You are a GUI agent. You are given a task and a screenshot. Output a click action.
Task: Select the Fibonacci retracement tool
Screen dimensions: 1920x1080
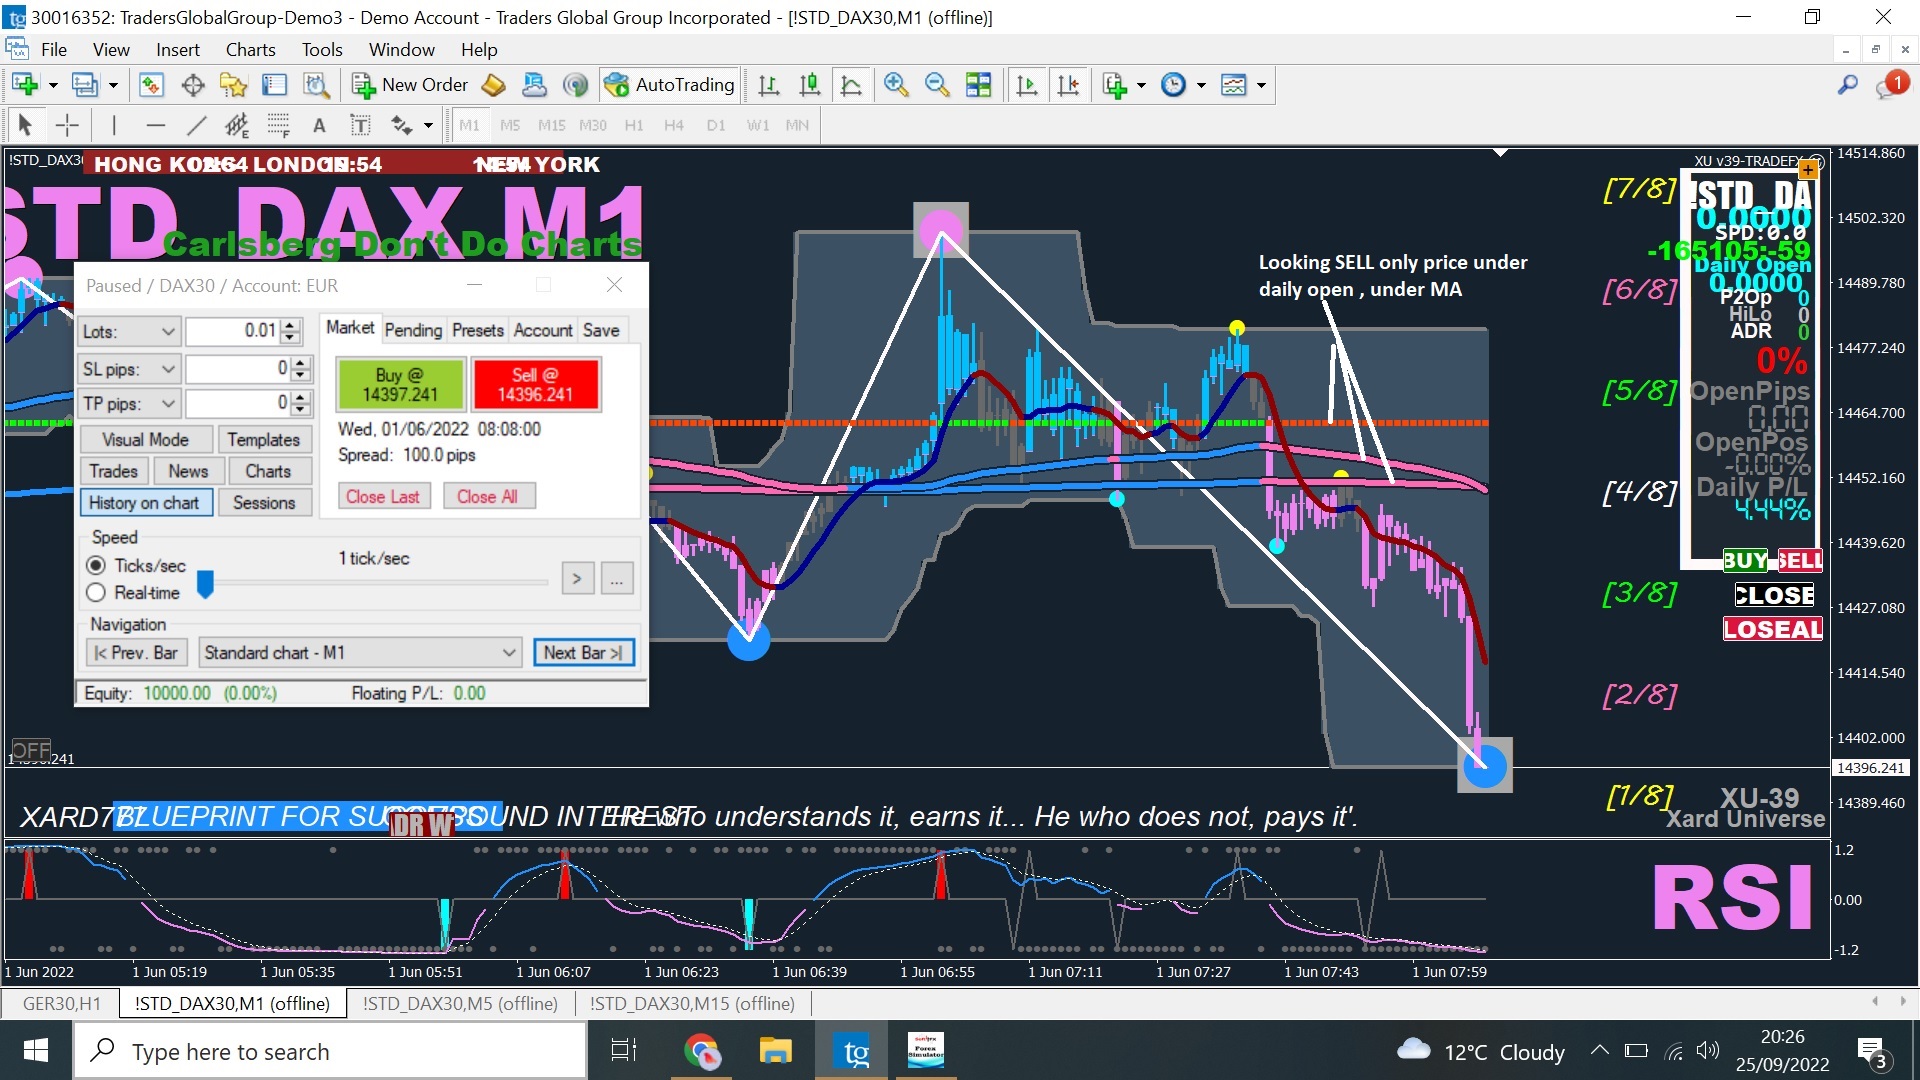[x=279, y=125]
